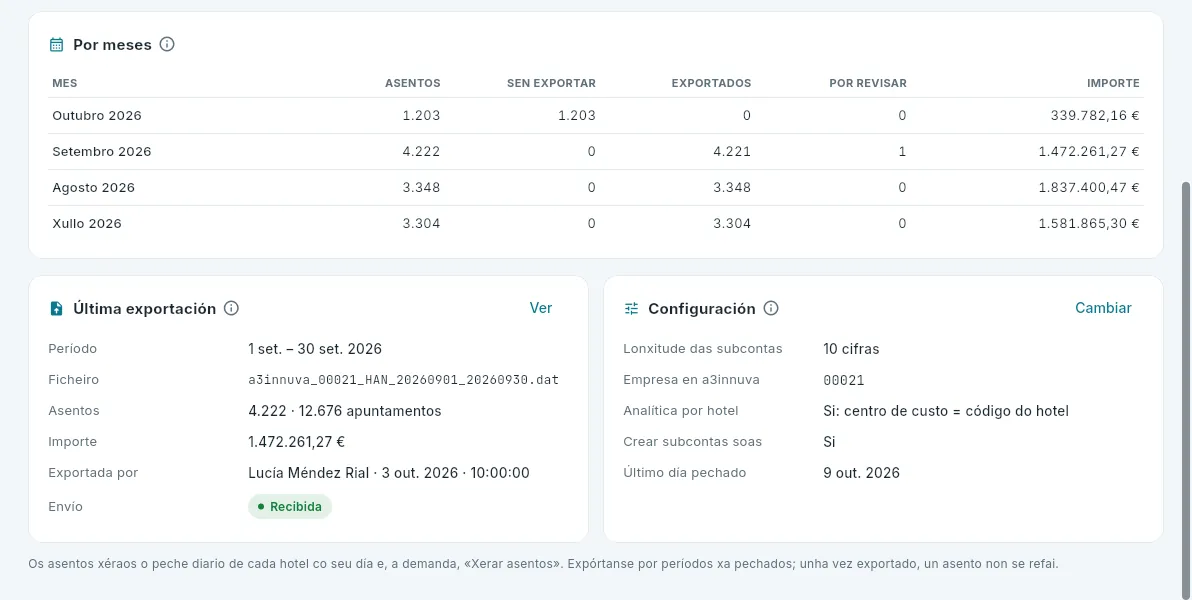Viewport: 1192px width, 600px height.
Task: Click the date 9 out. 2026
Action: click(861, 473)
